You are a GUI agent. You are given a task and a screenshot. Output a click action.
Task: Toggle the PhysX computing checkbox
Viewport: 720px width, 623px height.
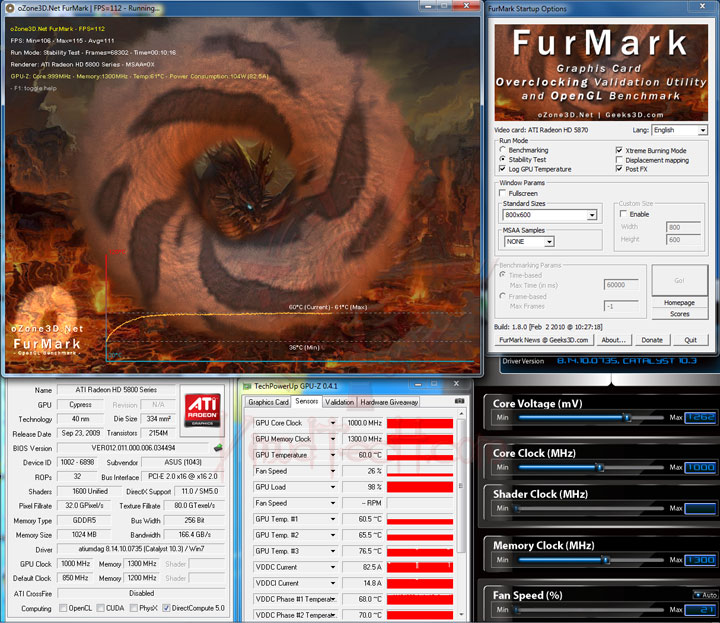click(x=134, y=608)
